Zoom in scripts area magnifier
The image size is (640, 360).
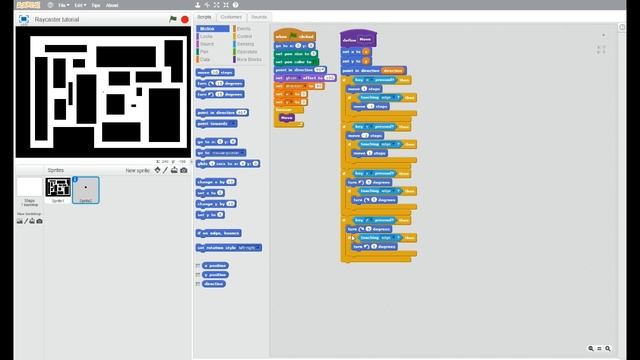(608, 349)
